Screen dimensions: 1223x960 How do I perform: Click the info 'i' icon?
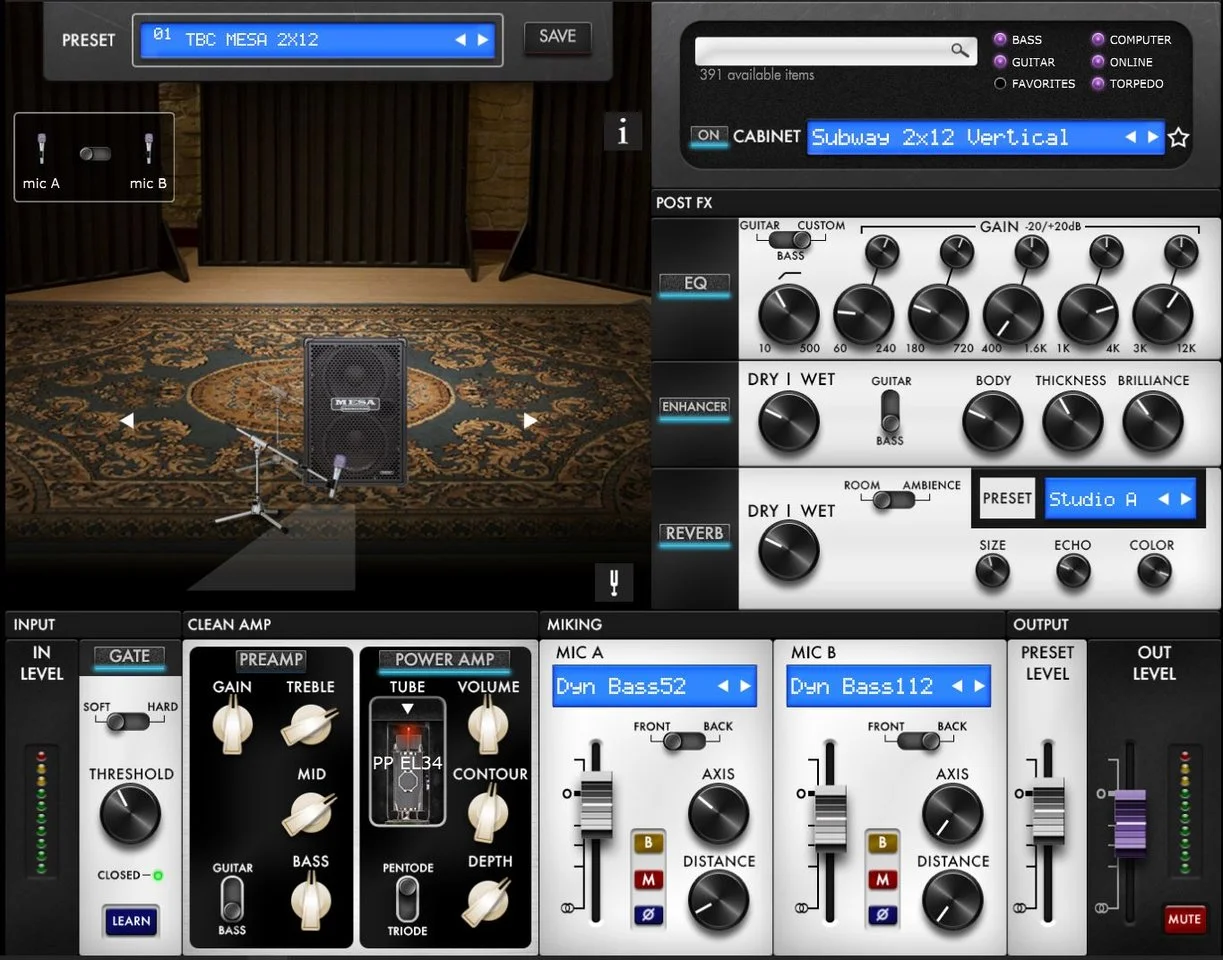pyautogui.click(x=623, y=132)
